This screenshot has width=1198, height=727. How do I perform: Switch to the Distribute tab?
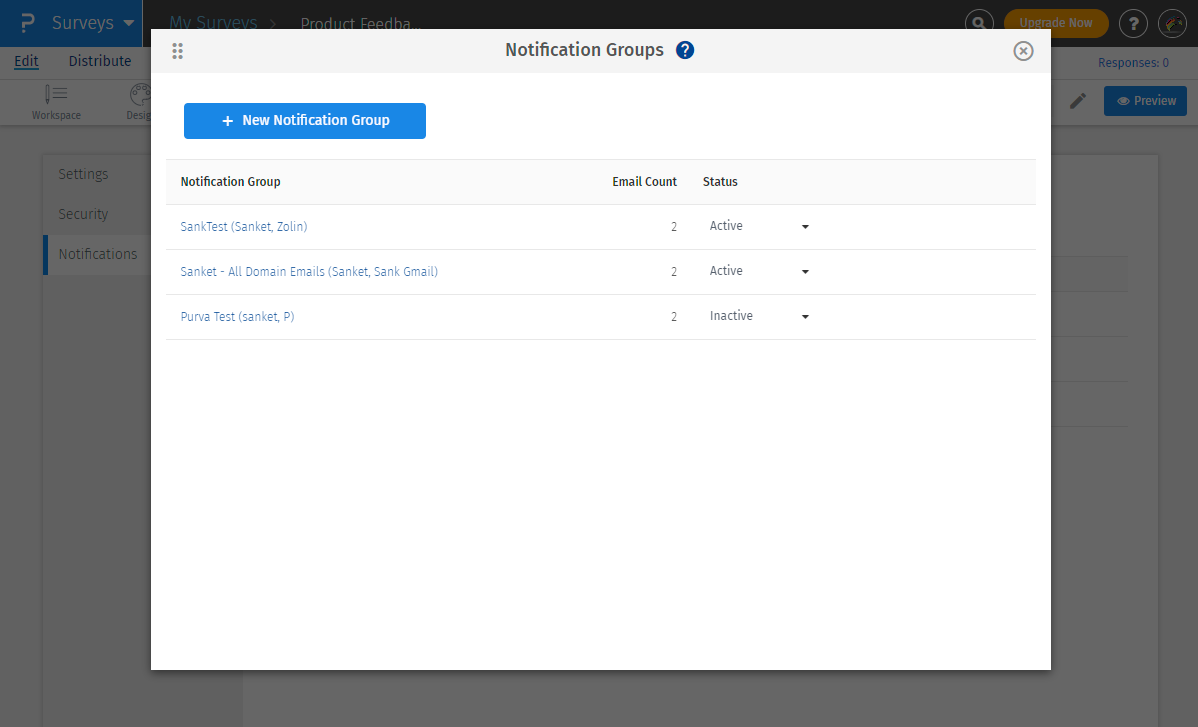(100, 61)
